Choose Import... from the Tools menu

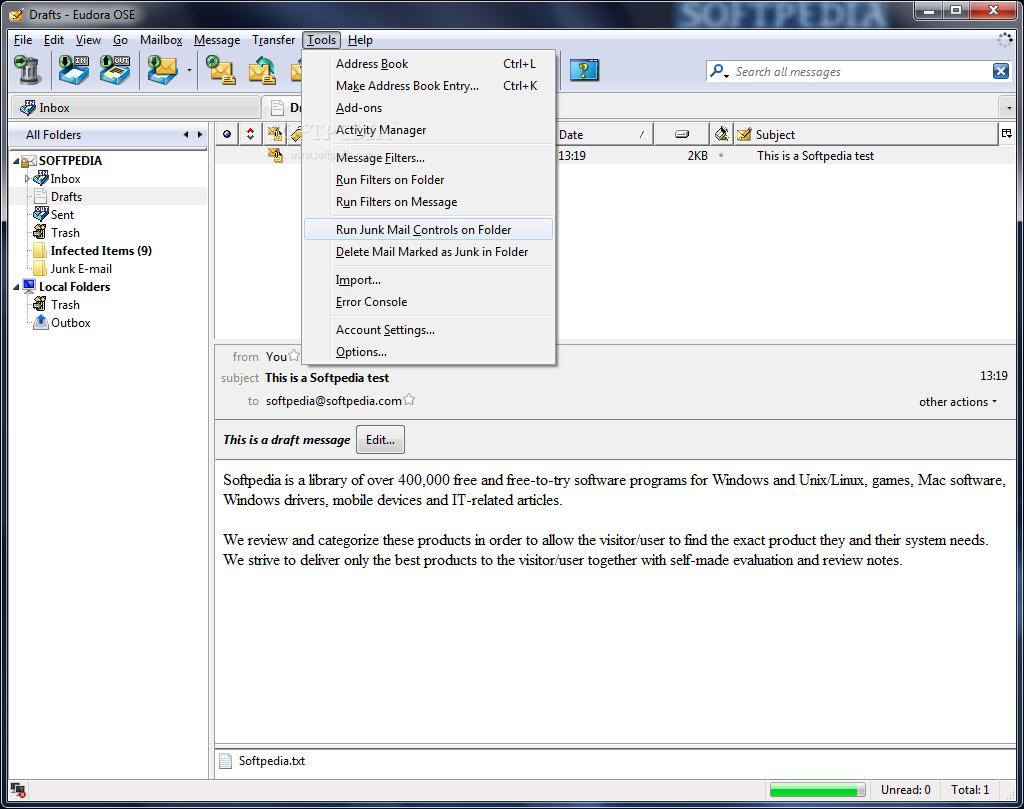click(428, 280)
